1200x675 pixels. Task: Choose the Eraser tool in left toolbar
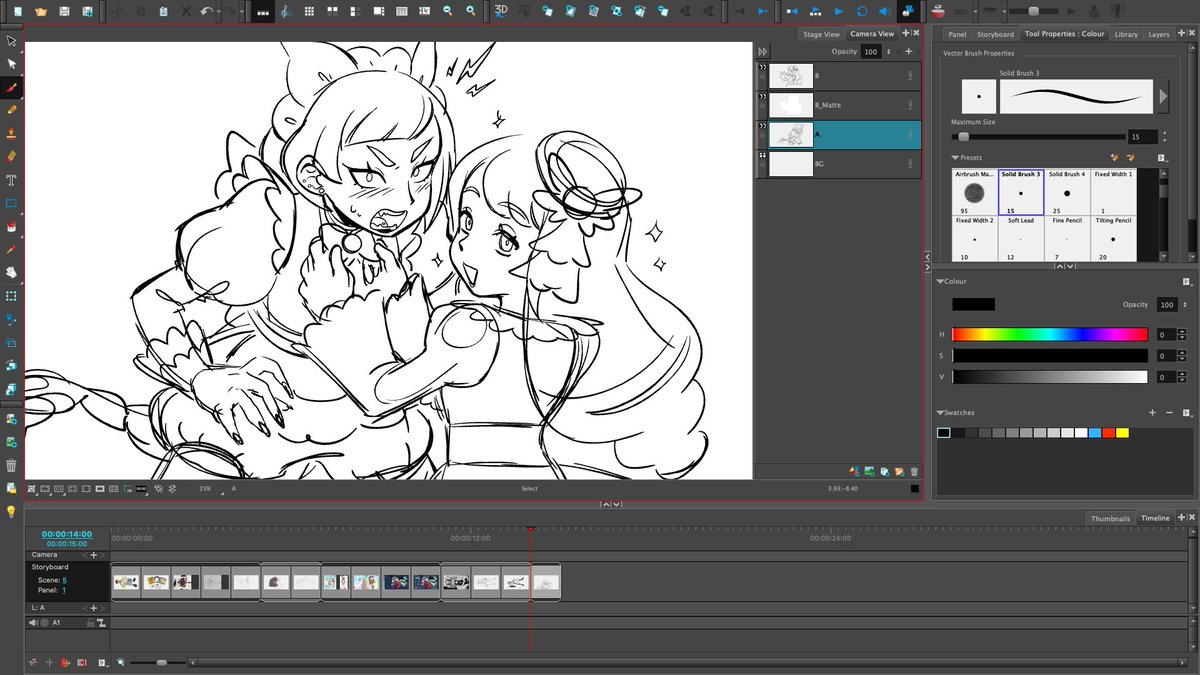pyautogui.click(x=11, y=157)
